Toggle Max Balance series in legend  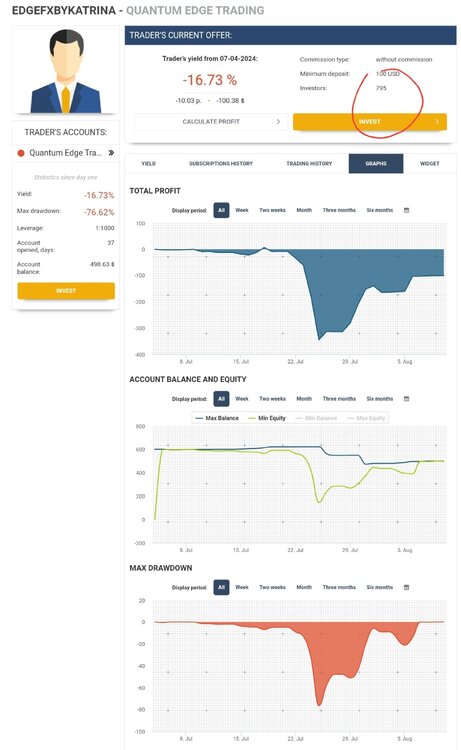pos(217,418)
